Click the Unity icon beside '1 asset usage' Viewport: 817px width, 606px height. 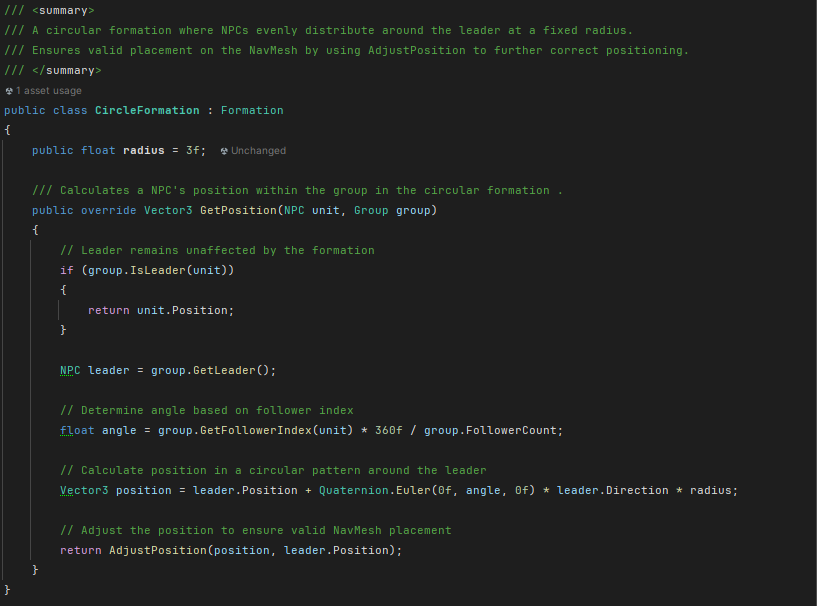(9, 90)
